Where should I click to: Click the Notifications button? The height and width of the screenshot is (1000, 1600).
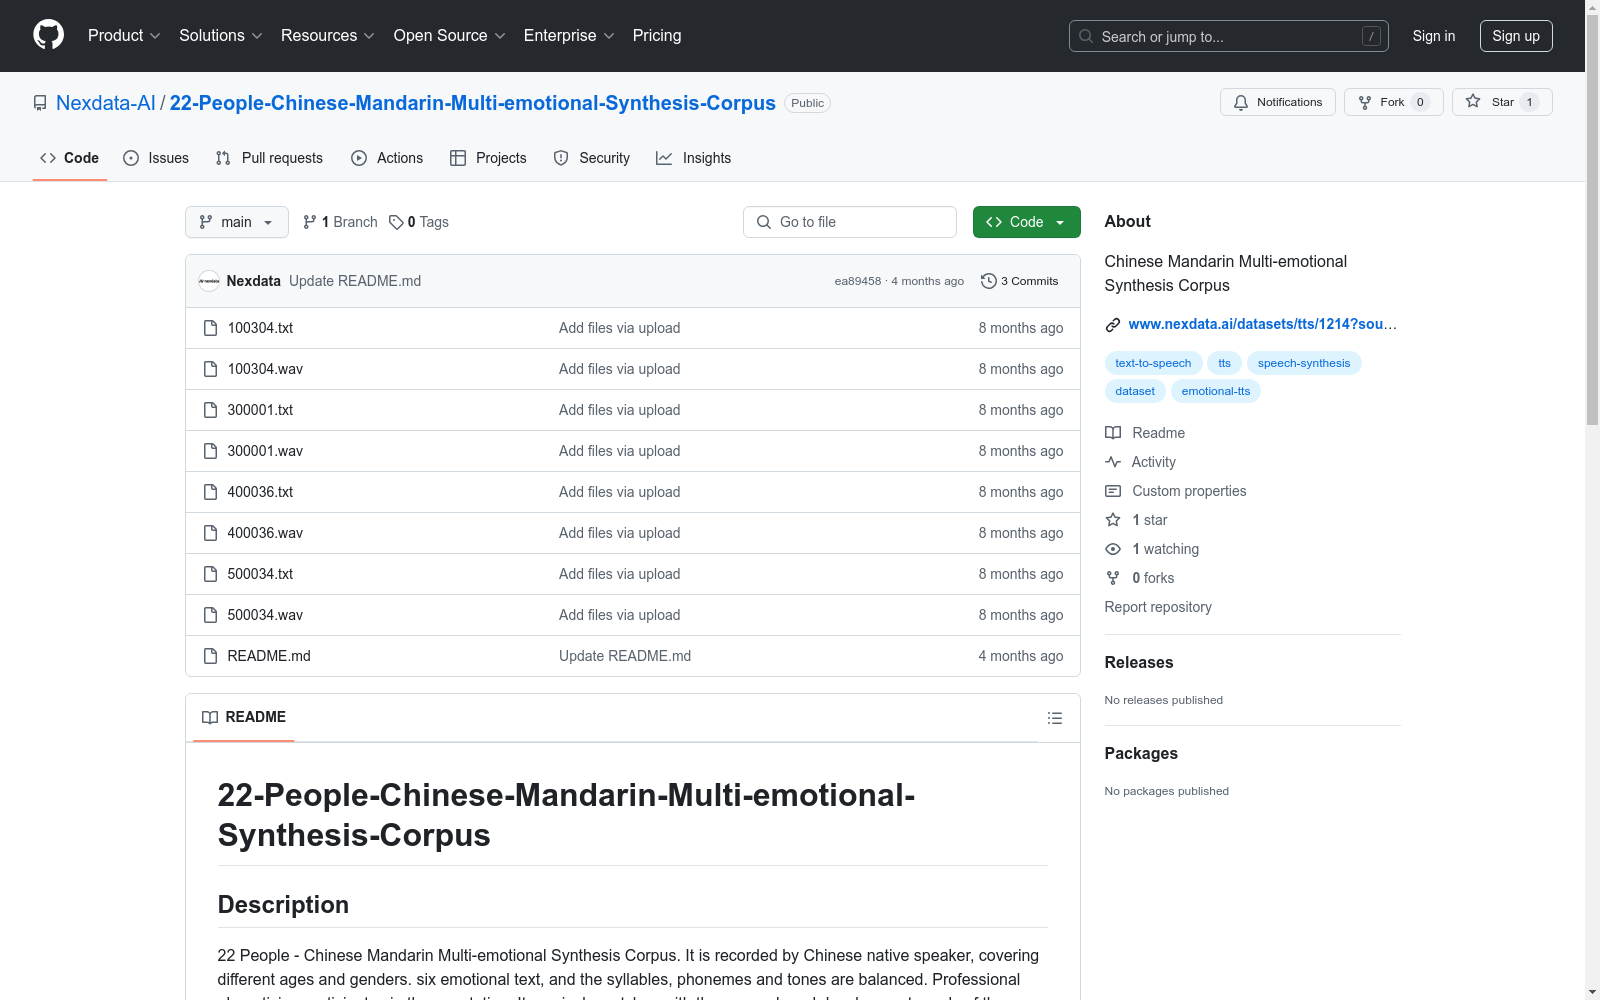click(x=1278, y=102)
